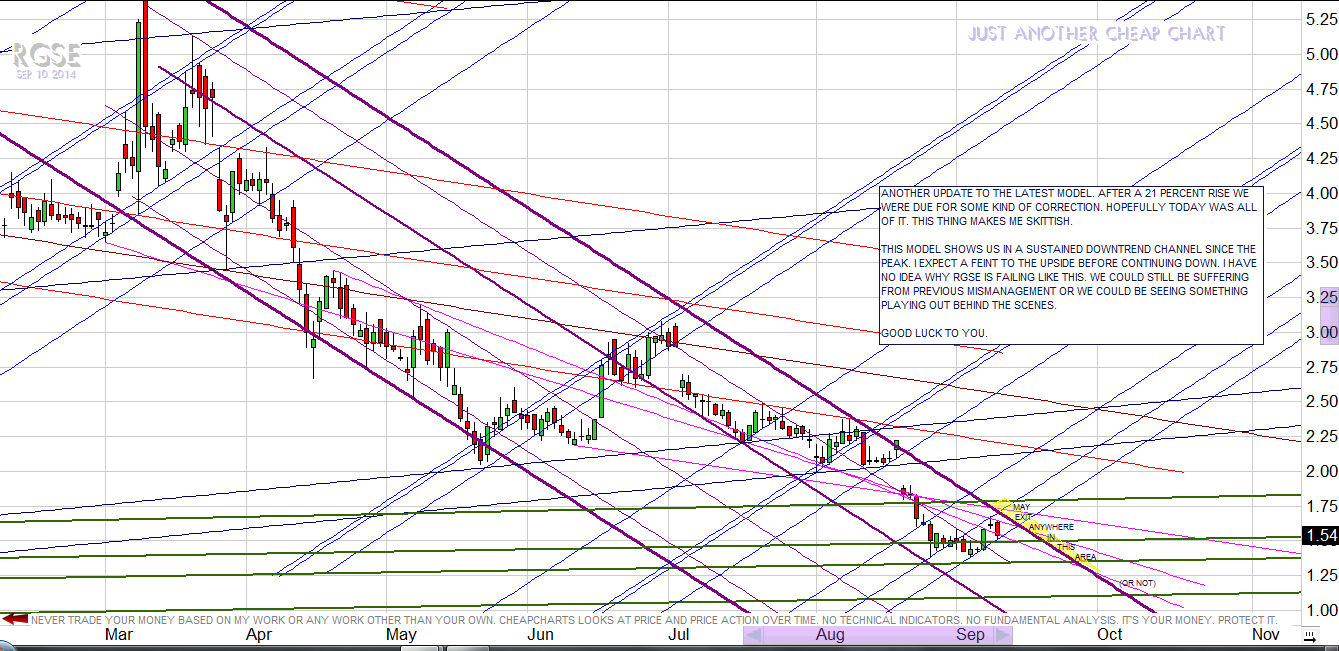Click the Mar label on the time axis

[x=120, y=635]
